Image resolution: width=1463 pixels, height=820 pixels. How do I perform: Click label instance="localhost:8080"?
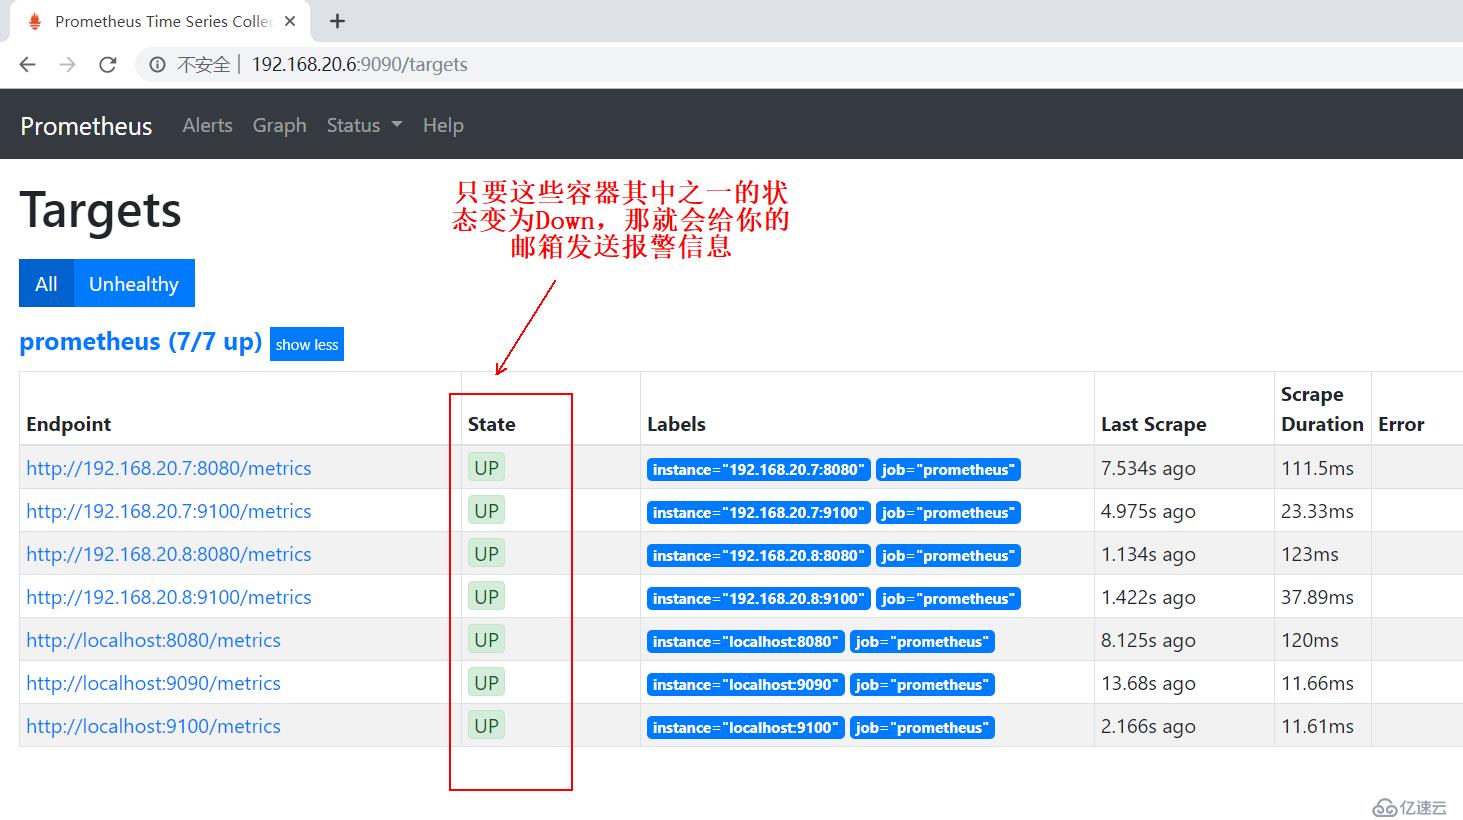click(745, 641)
